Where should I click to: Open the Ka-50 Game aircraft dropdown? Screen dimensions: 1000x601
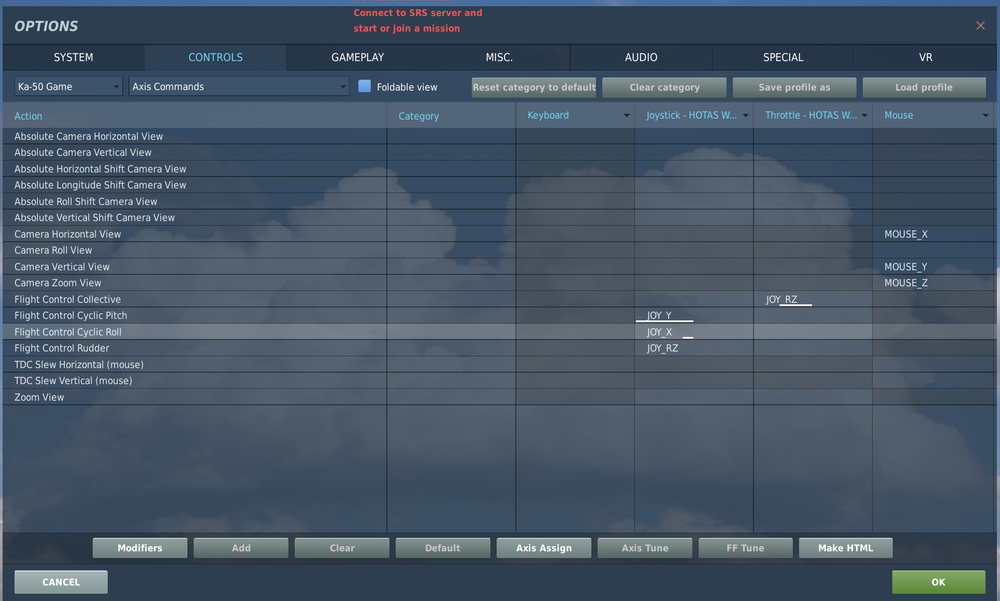68,86
